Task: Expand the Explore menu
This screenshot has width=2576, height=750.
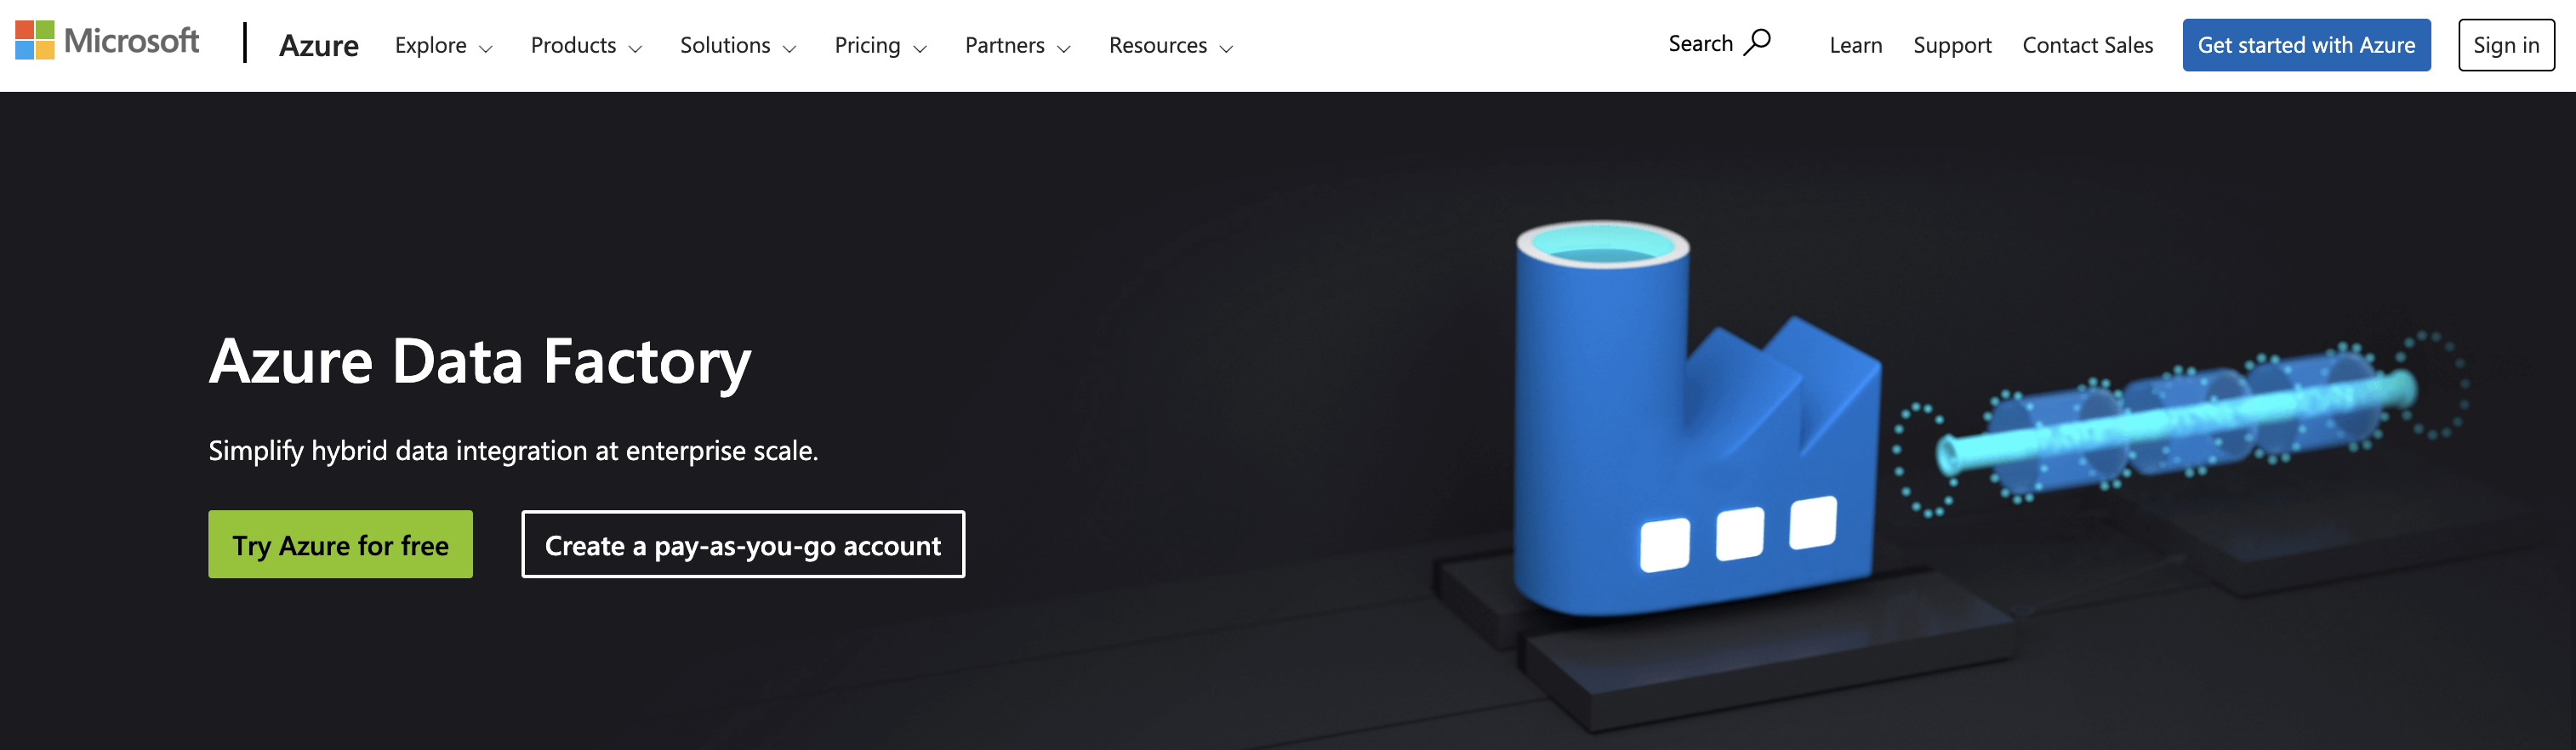Action: point(443,45)
